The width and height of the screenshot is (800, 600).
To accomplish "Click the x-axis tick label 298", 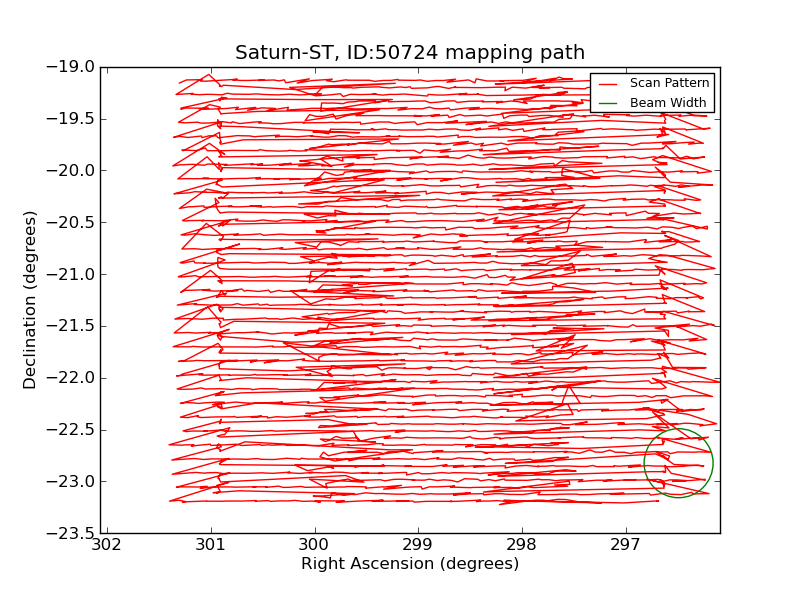I will [x=522, y=545].
